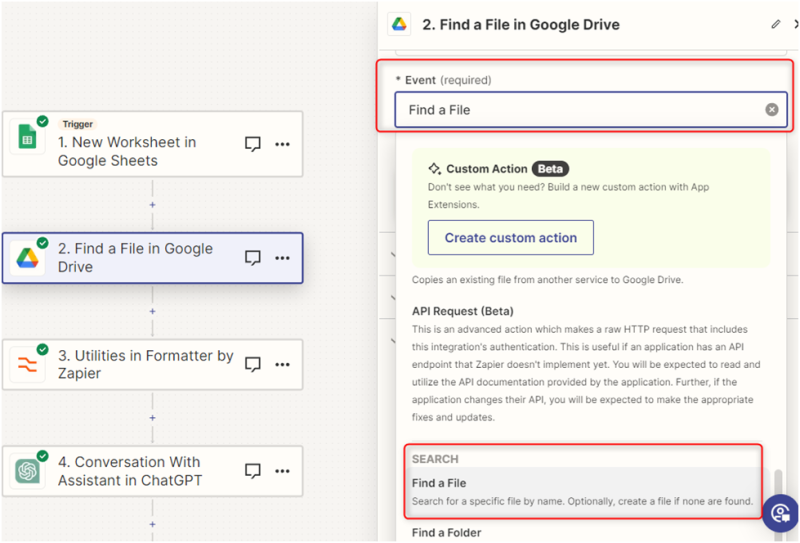Click Create custom action button
Image resolution: width=800 pixels, height=543 pixels.
510,238
